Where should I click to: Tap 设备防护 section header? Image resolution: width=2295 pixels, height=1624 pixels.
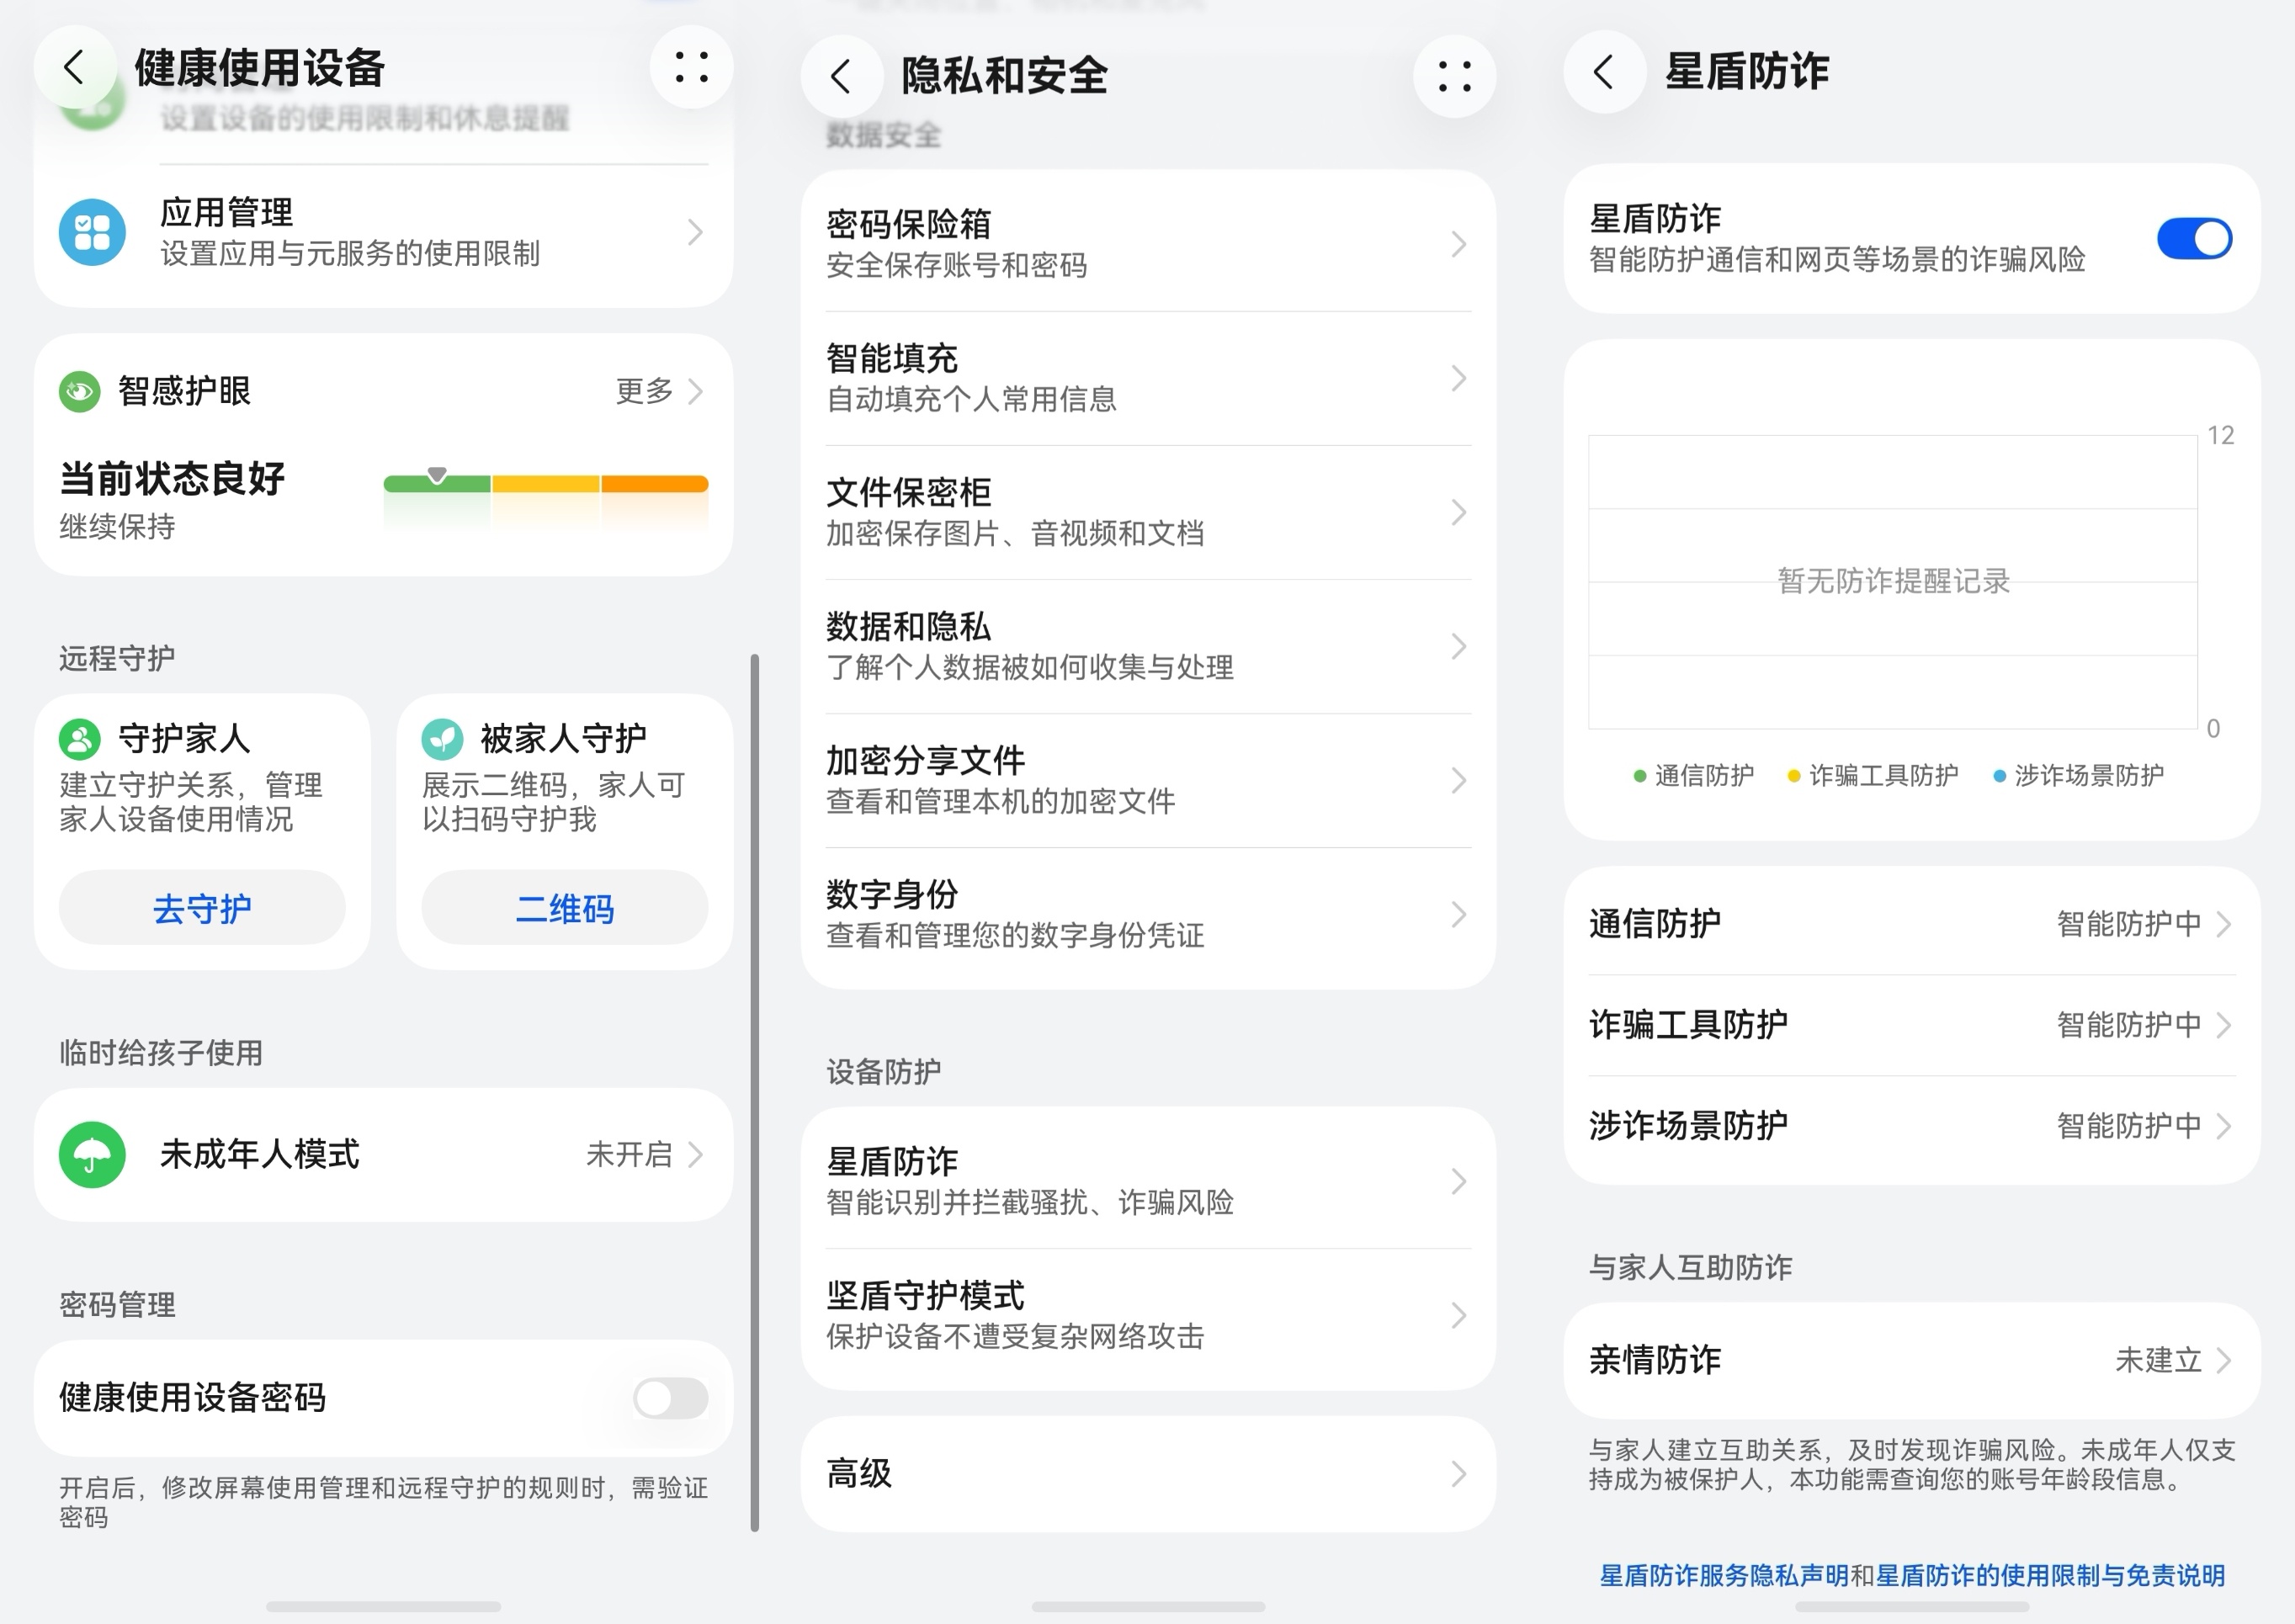883,1072
